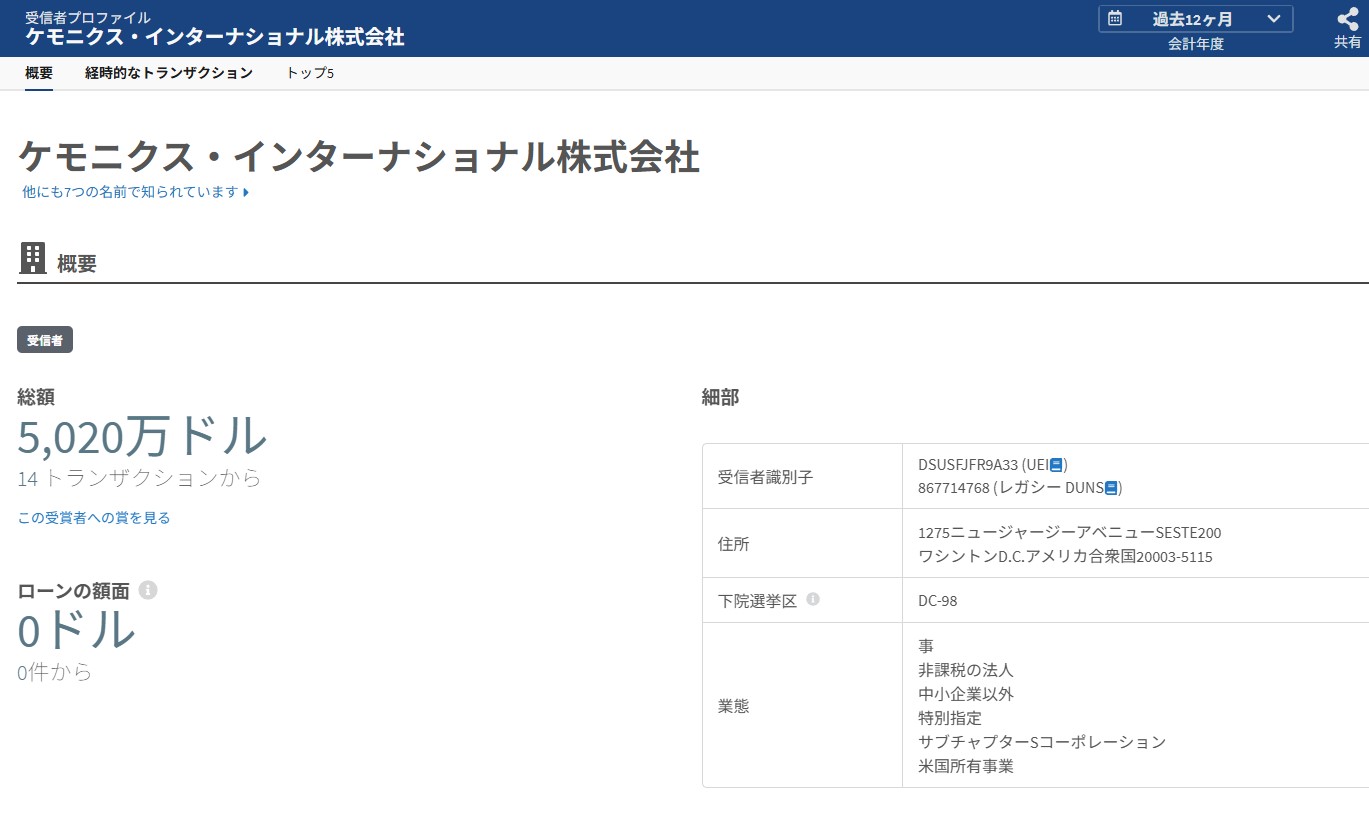Select the 概要 tab
Viewport: 1369px width, 837px height.
[39, 73]
